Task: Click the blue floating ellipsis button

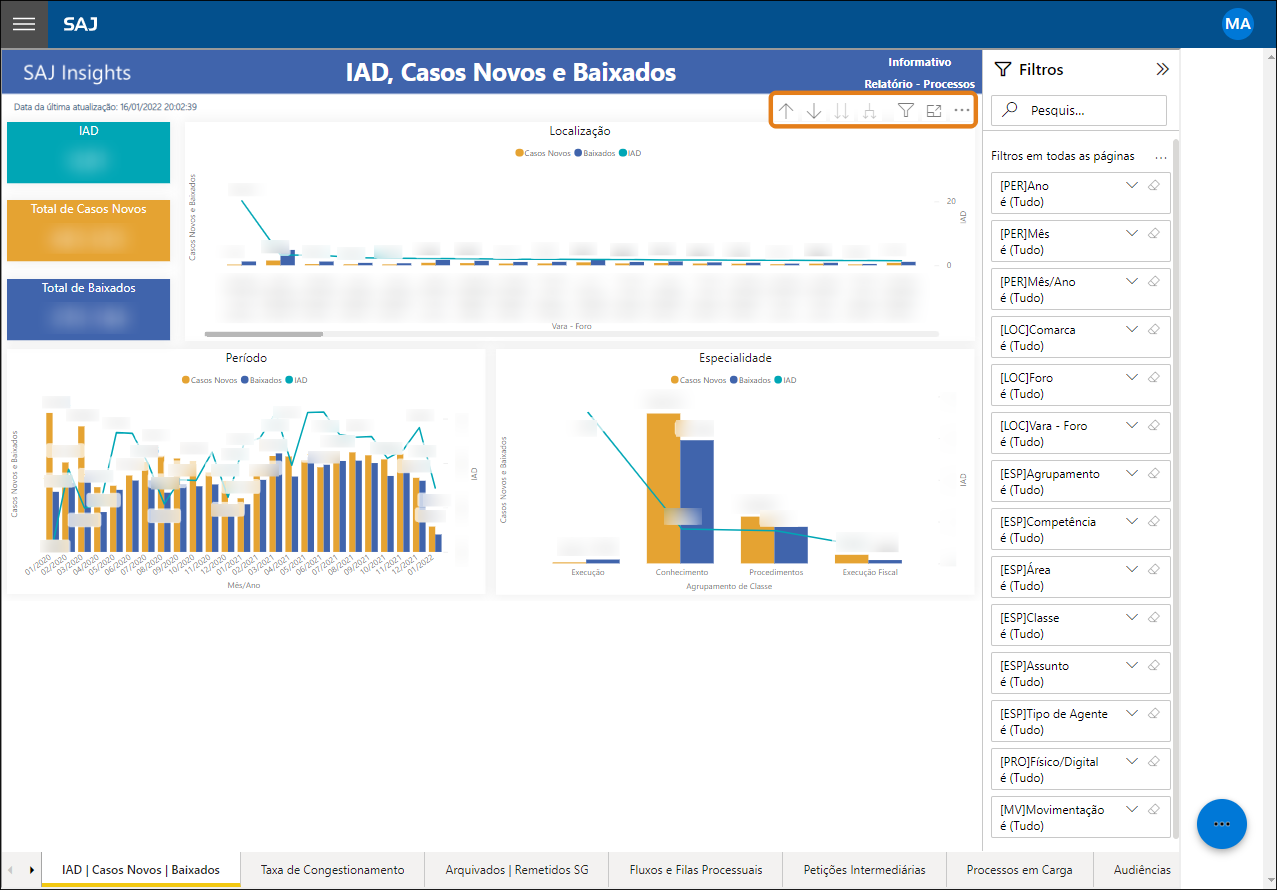Action: point(1221,824)
